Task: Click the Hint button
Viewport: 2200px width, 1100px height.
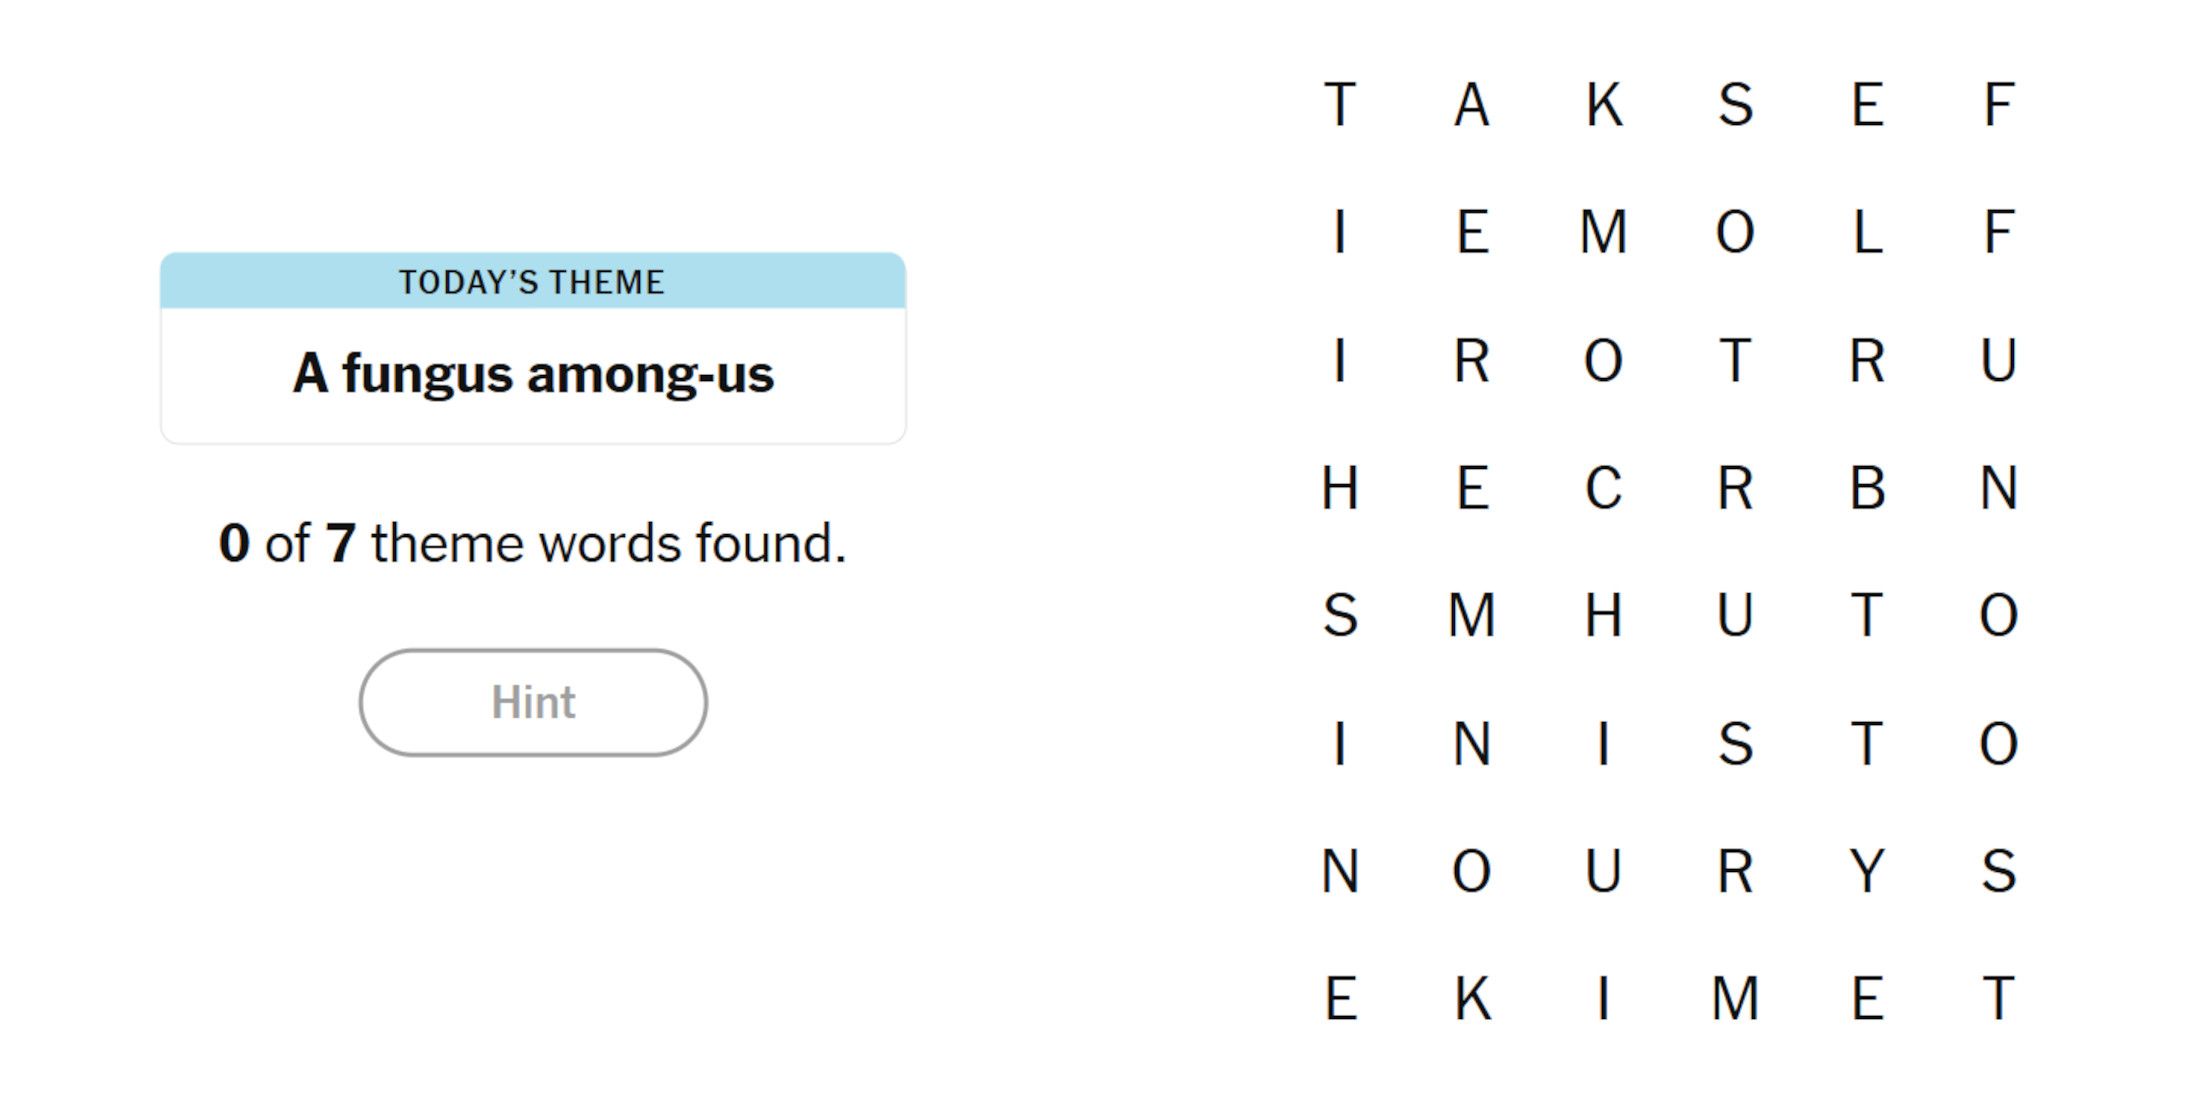Action: (533, 702)
